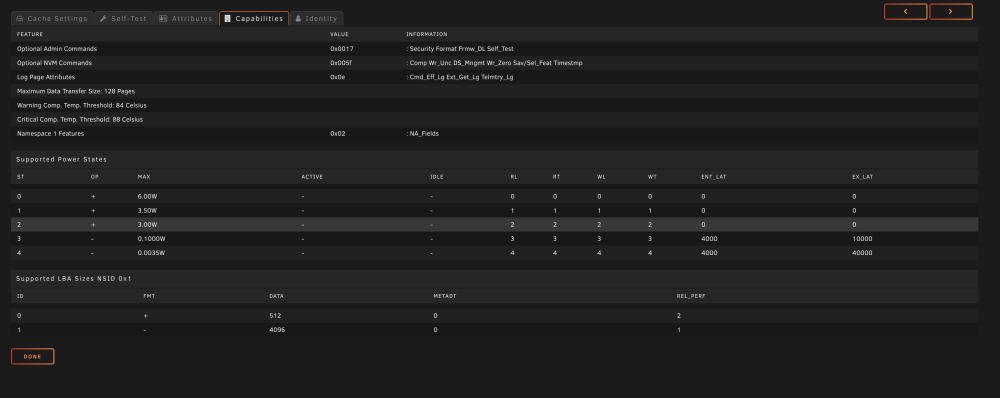
Task: Go to next page with right arrow
Action: (x=951, y=11)
